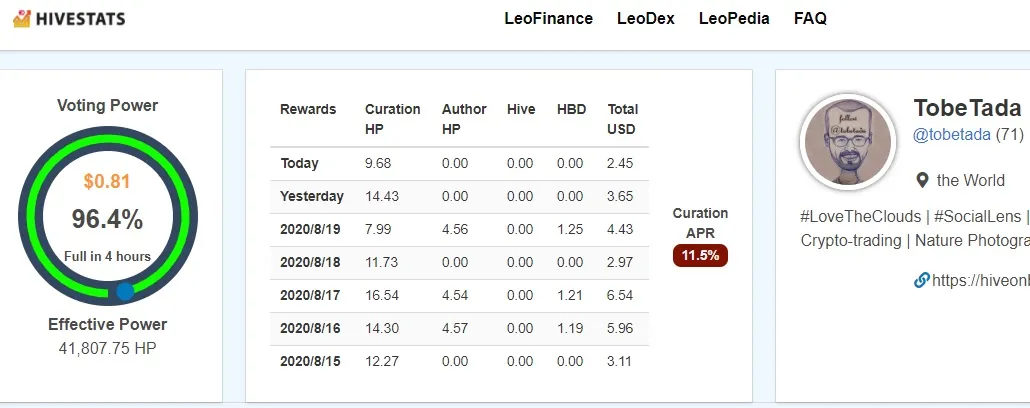Click author HP value 4.56

(455, 229)
